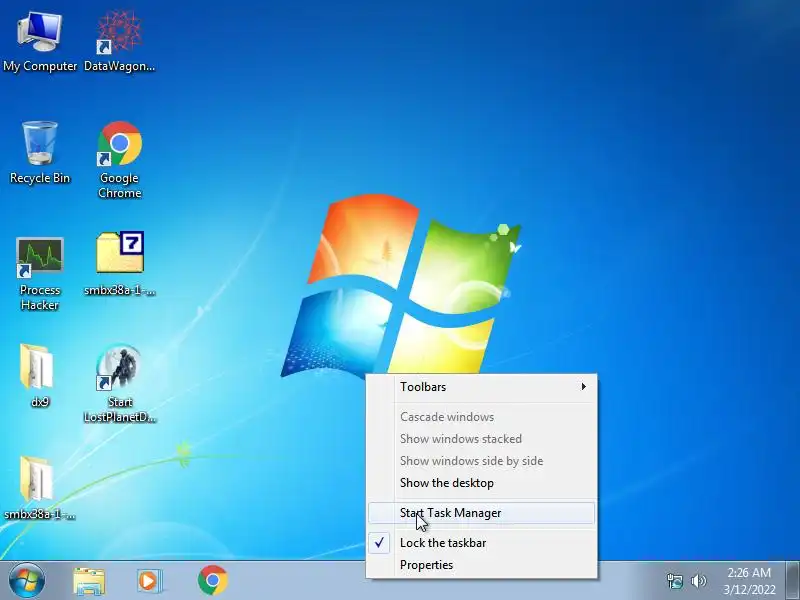The height and width of the screenshot is (600, 800).
Task: Select the dx9 zipped folder
Action: pyautogui.click(x=39, y=376)
